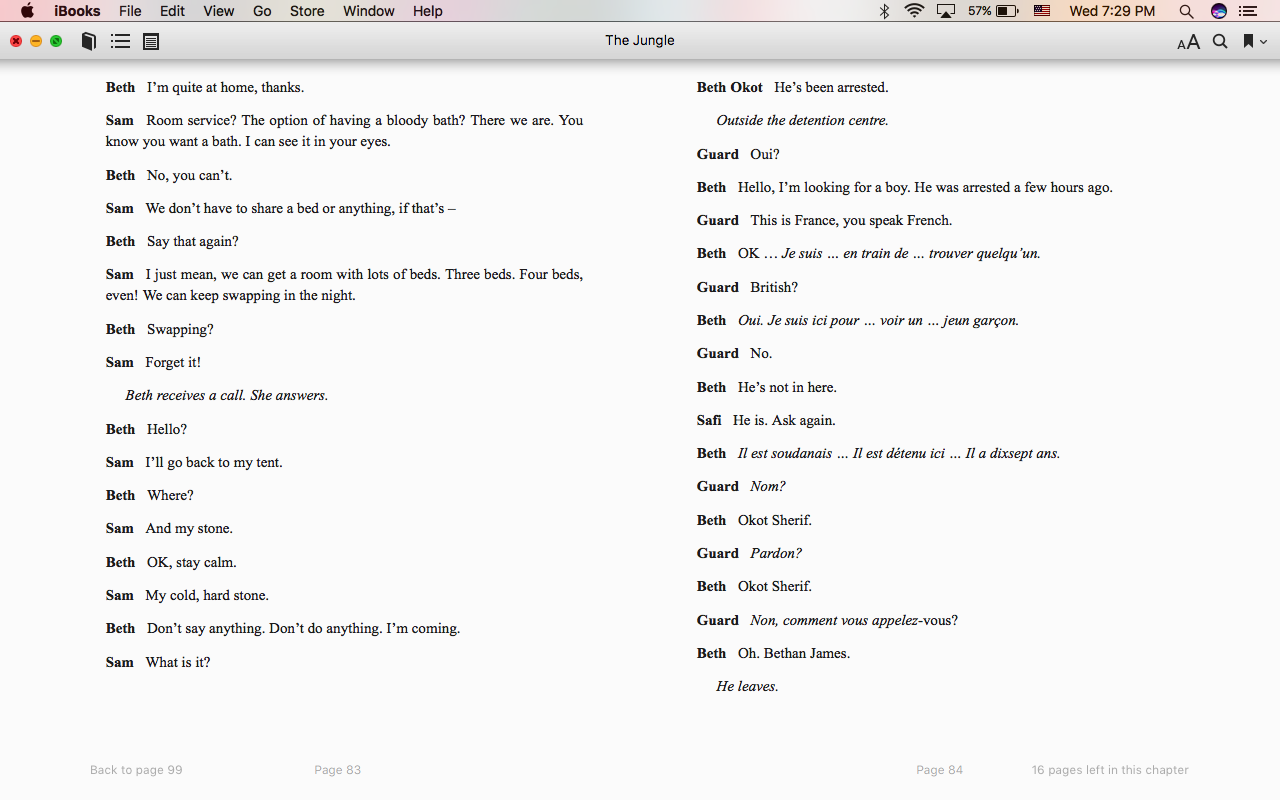Click the window title 'The Jungle'
The image size is (1280, 800).
pos(640,41)
